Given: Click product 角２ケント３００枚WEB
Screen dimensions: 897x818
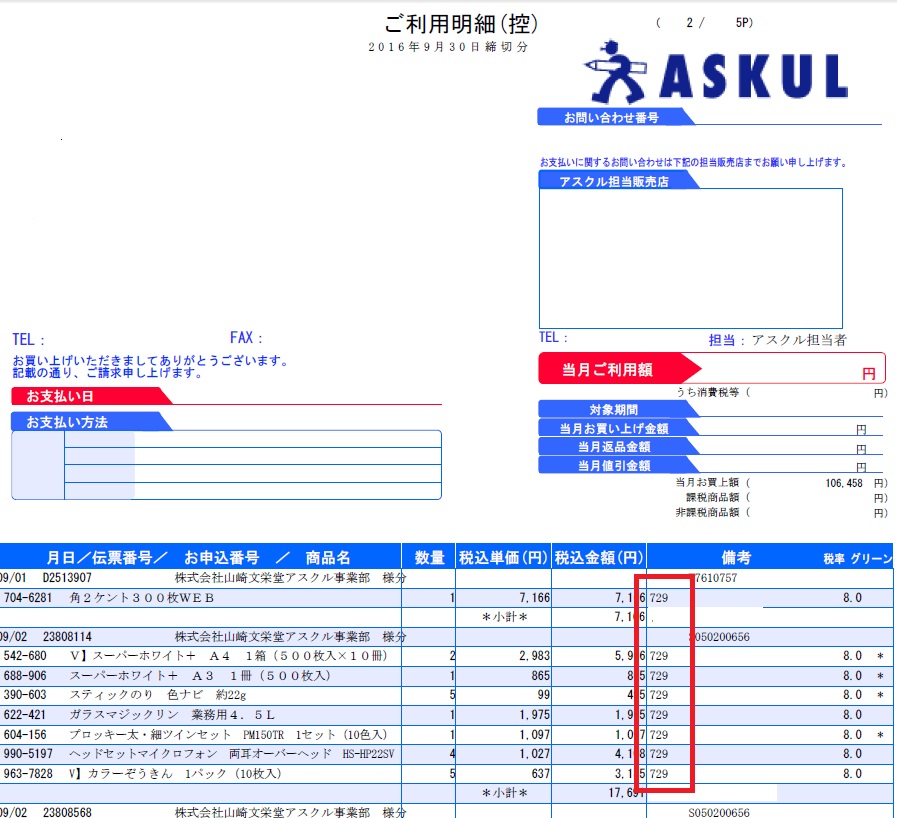Looking at the screenshot, I should point(141,598).
